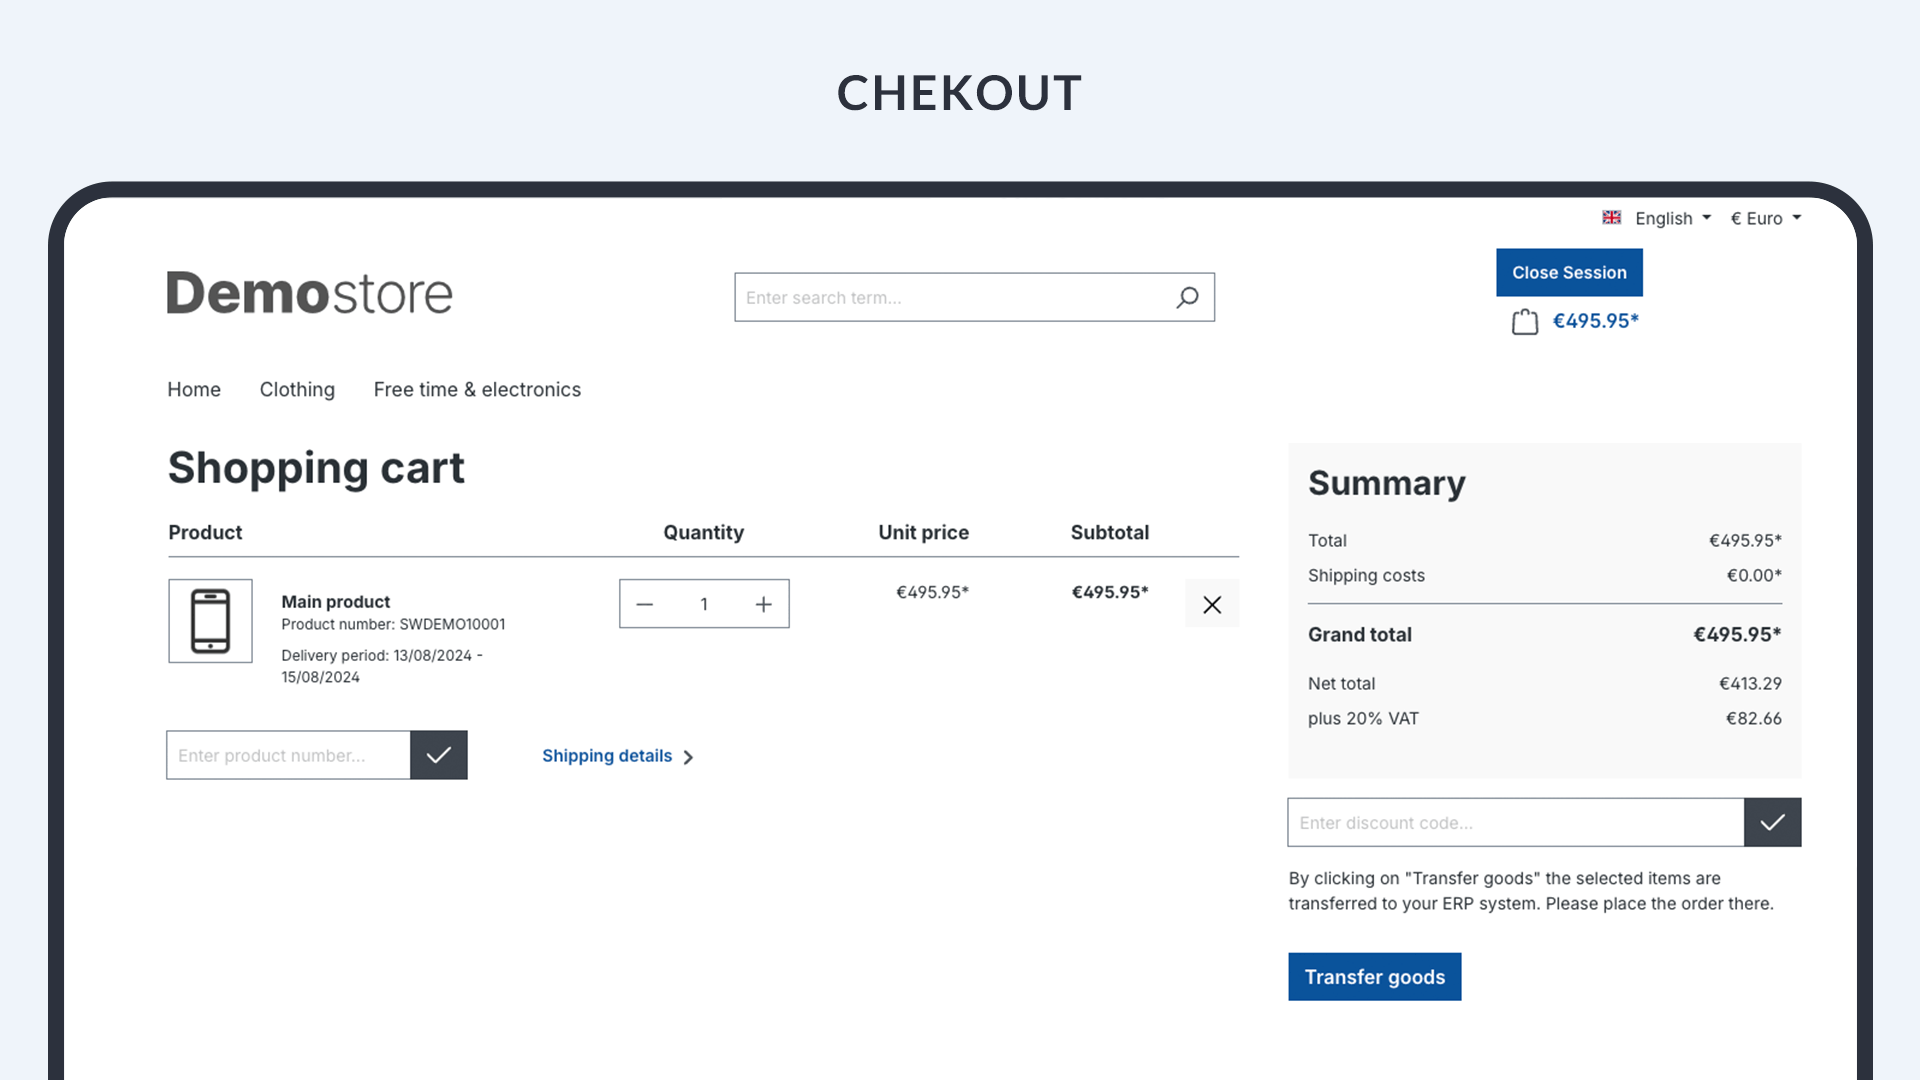Select the Clothing menu item
1920x1080 pixels.
(297, 389)
